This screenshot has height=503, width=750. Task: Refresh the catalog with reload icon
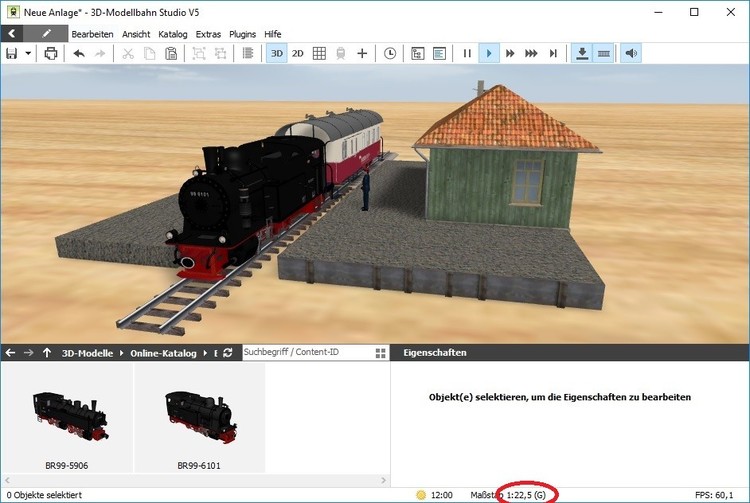pyautogui.click(x=228, y=353)
